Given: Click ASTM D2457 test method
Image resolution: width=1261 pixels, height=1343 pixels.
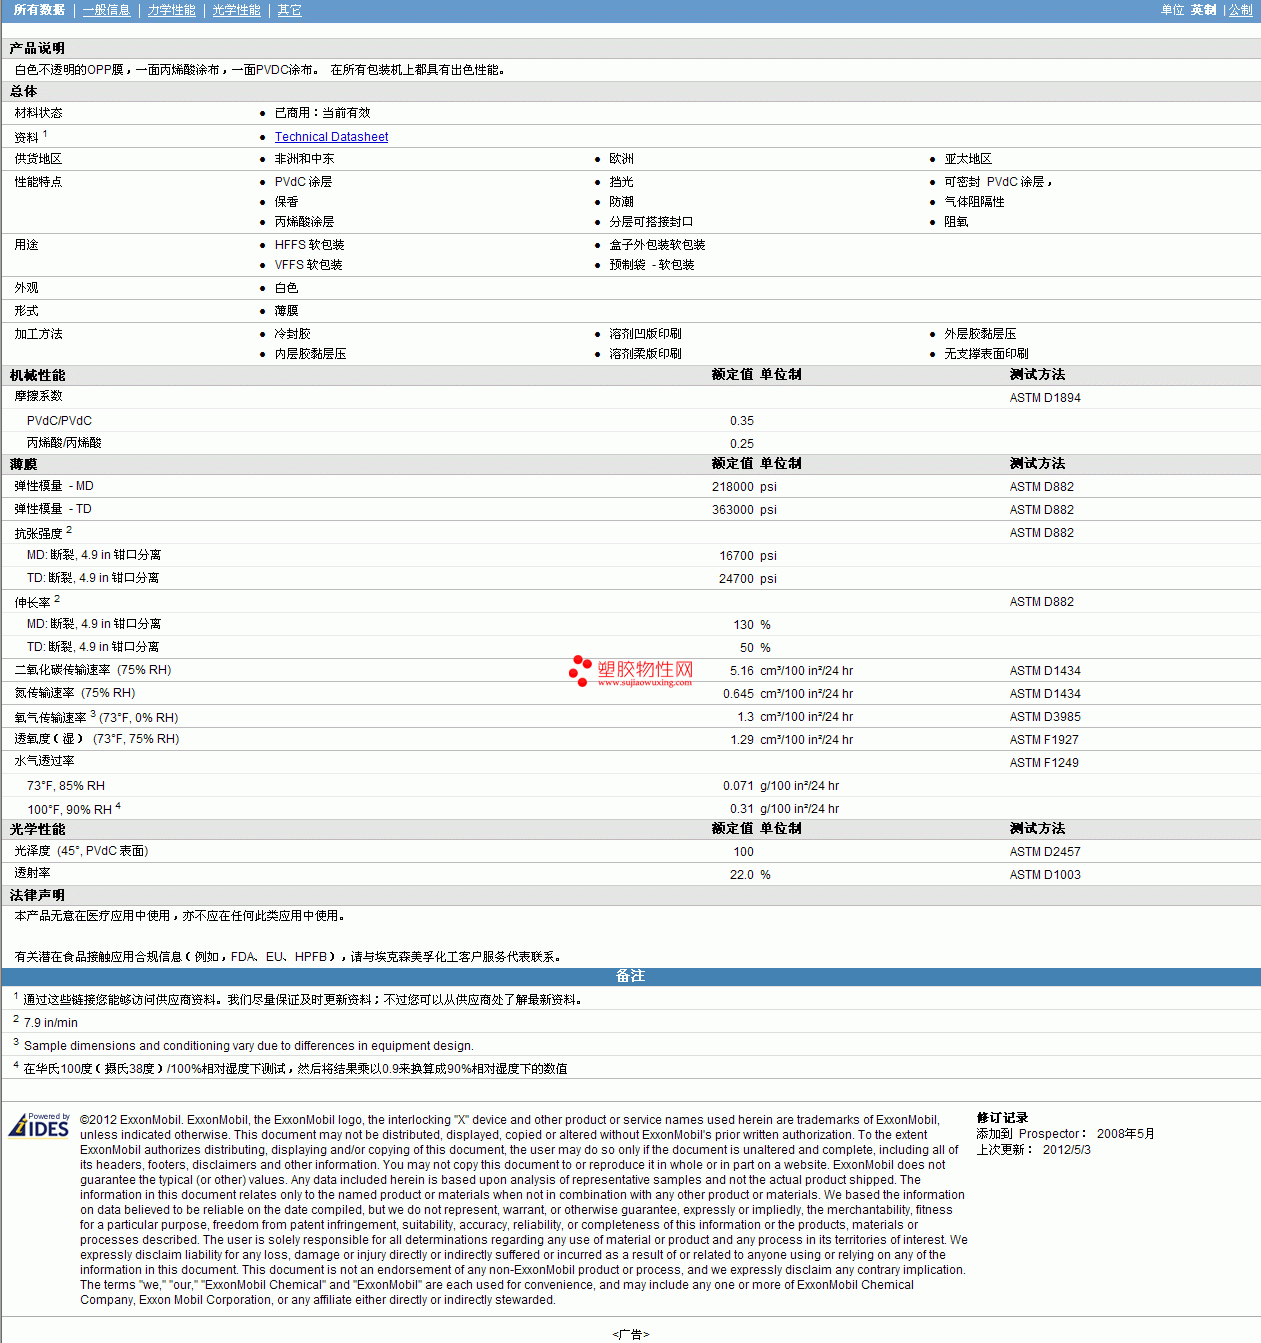Looking at the screenshot, I should (x=1045, y=852).
